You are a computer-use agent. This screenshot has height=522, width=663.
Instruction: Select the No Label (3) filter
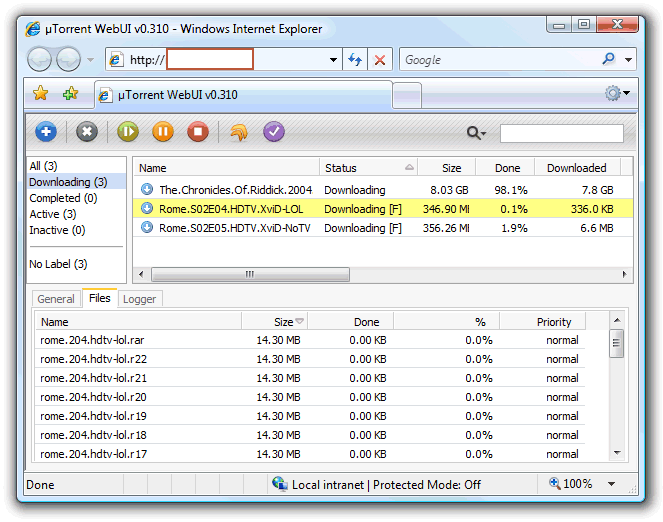pos(58,264)
